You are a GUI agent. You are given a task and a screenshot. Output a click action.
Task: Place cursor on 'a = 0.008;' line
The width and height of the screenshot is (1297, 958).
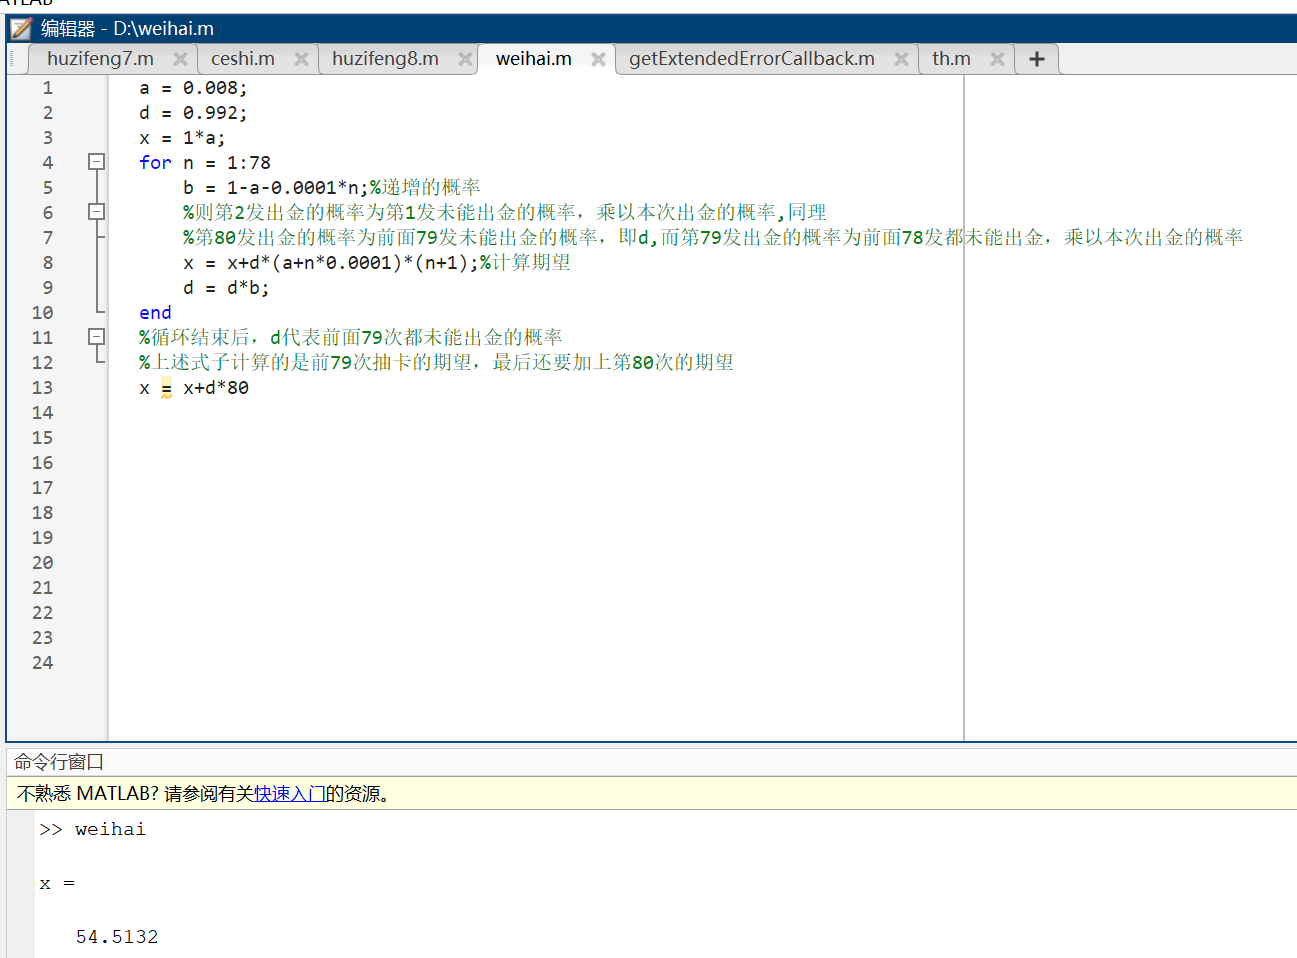click(x=193, y=88)
